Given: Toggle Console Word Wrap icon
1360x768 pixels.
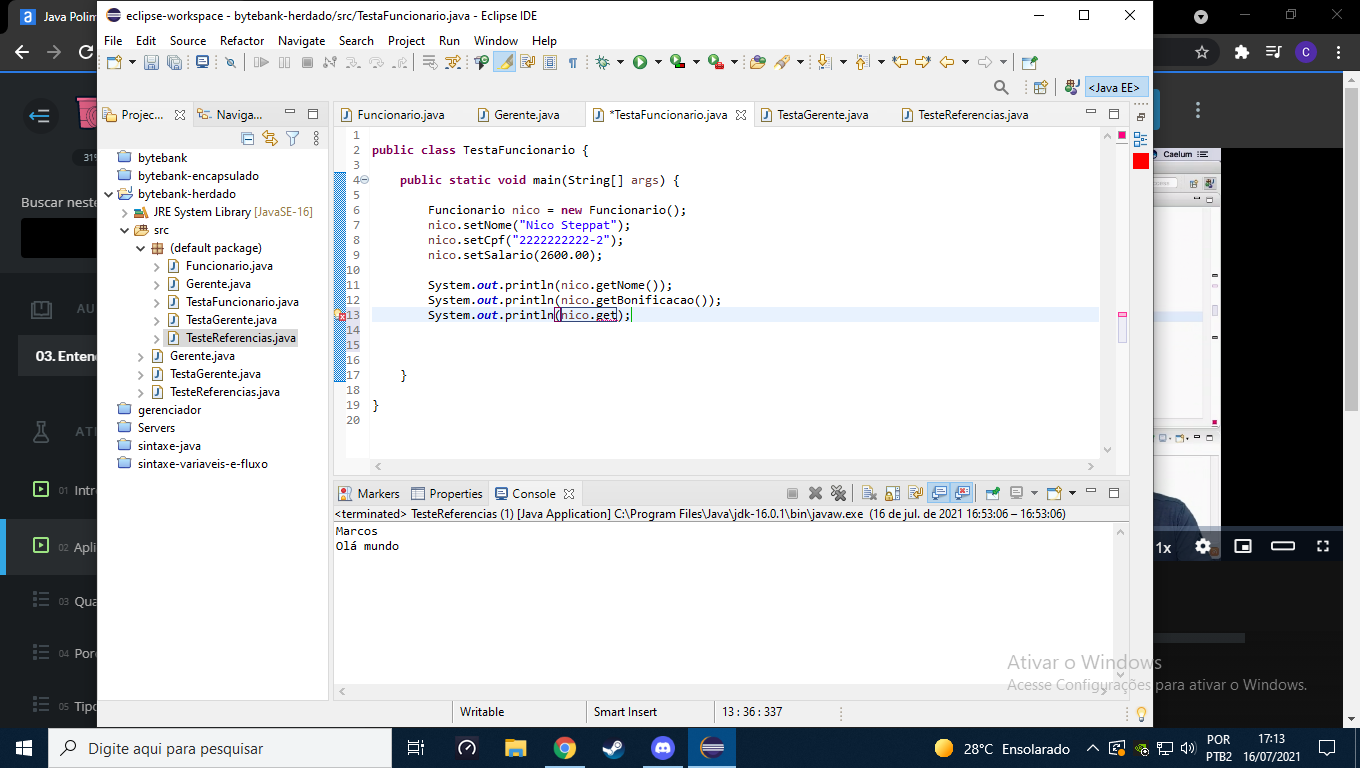Looking at the screenshot, I should point(915,493).
